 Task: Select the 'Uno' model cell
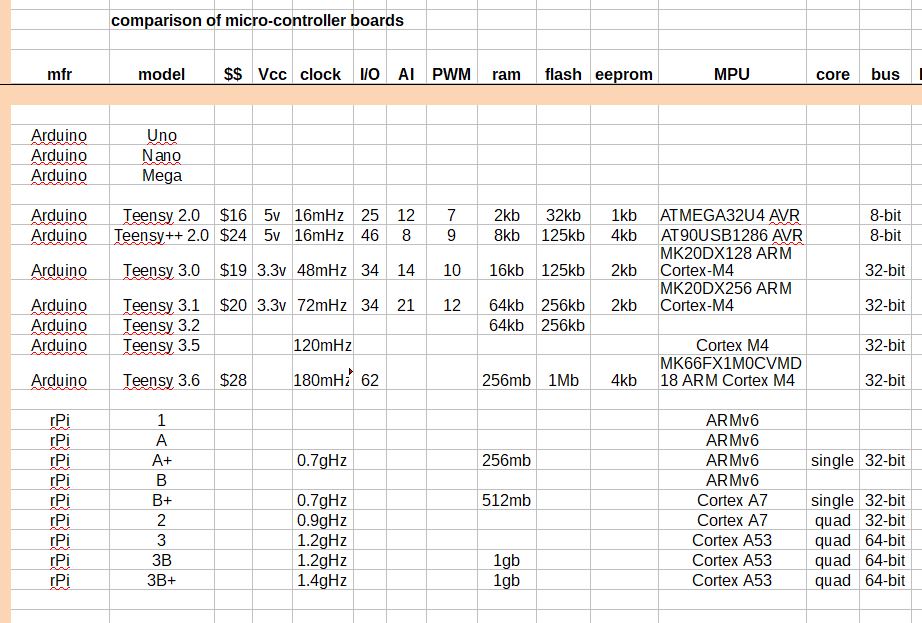click(162, 136)
